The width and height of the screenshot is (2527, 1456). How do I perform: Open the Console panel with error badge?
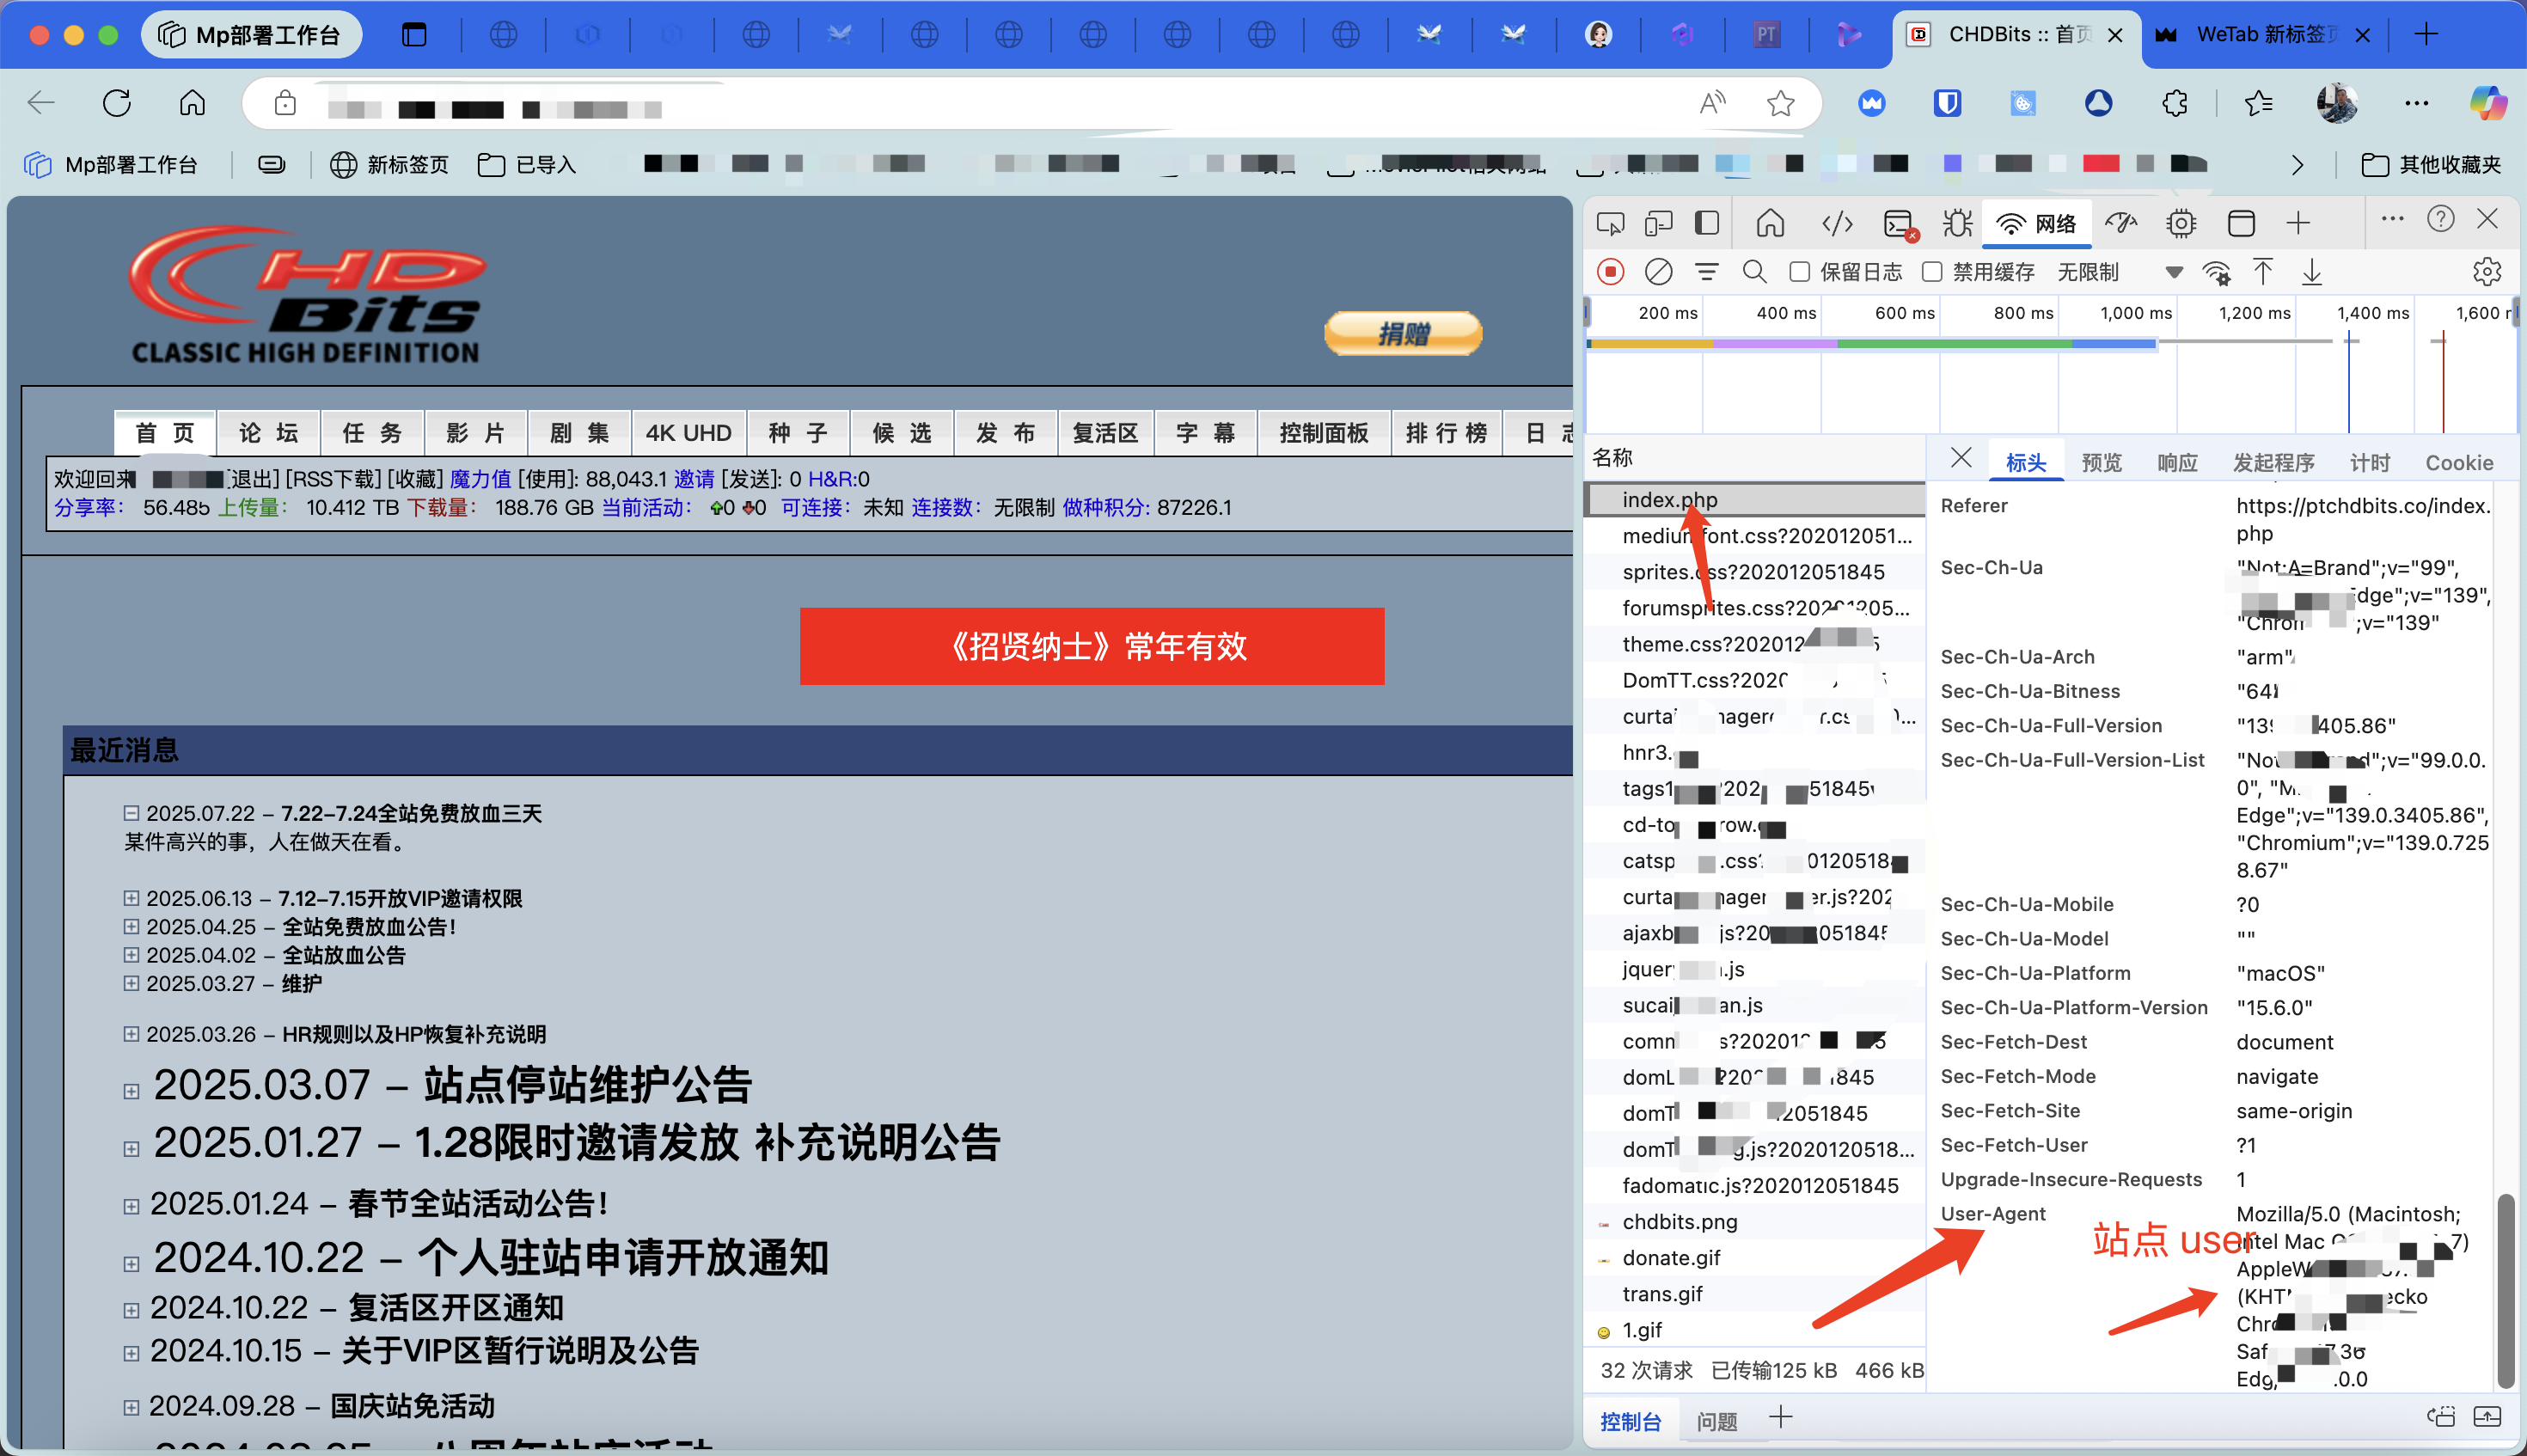click(1899, 224)
